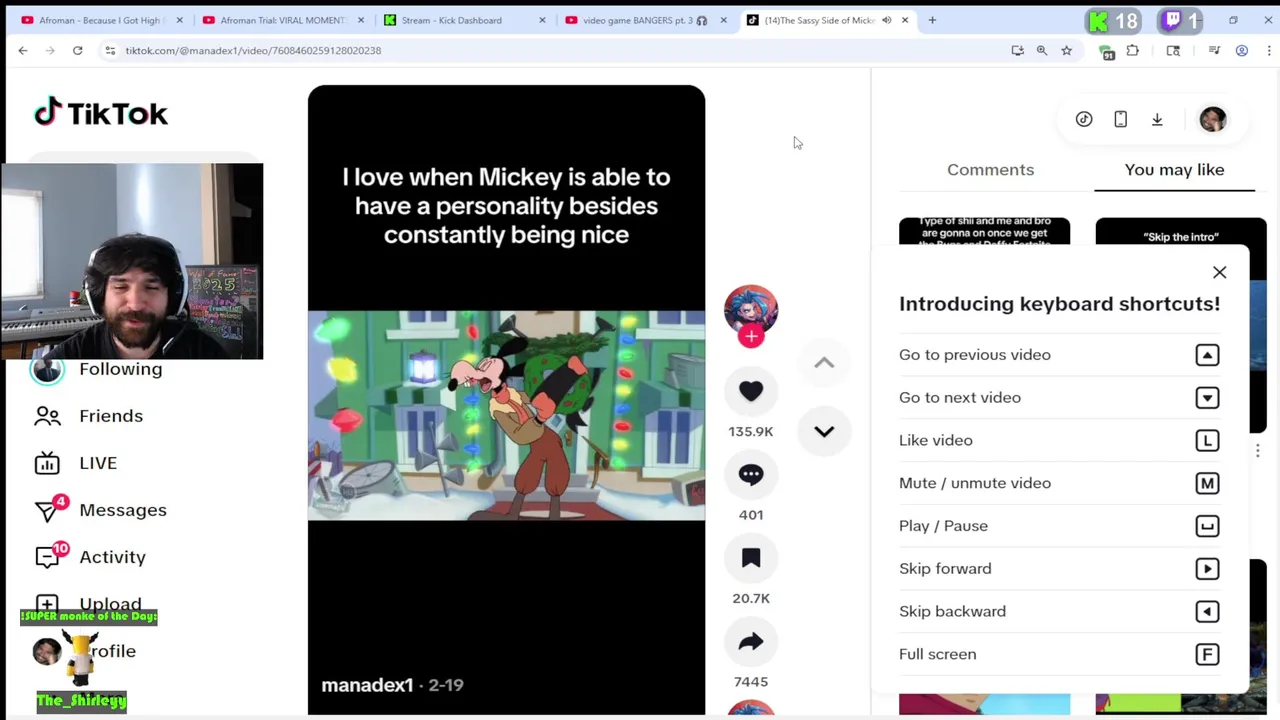Open Activity notifications in the sidebar
Viewport: 1280px width, 720px height.
point(112,557)
